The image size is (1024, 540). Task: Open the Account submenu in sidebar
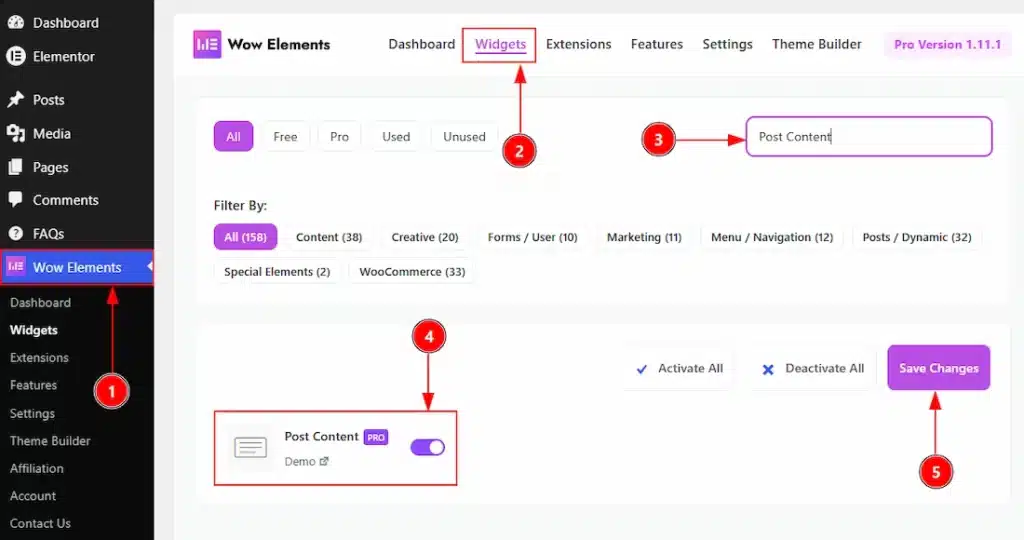coord(33,496)
